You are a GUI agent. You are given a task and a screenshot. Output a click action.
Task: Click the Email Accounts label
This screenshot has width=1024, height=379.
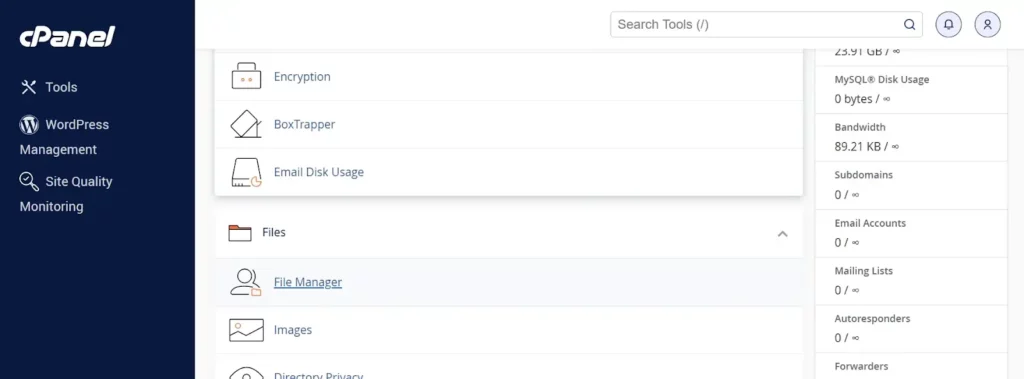870,223
